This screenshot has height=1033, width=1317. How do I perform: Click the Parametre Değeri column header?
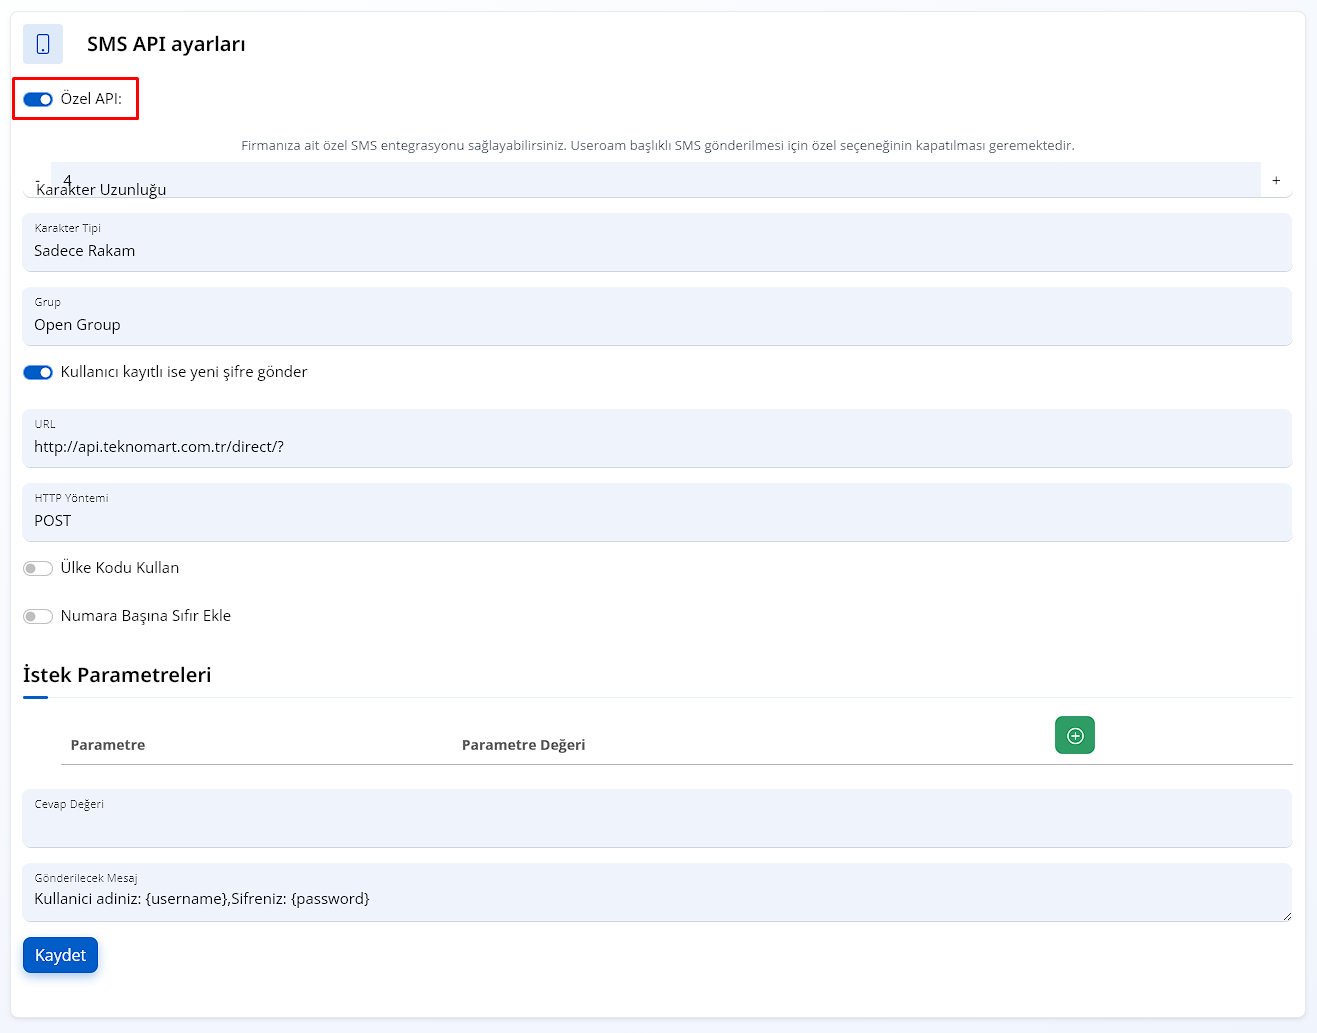[523, 745]
